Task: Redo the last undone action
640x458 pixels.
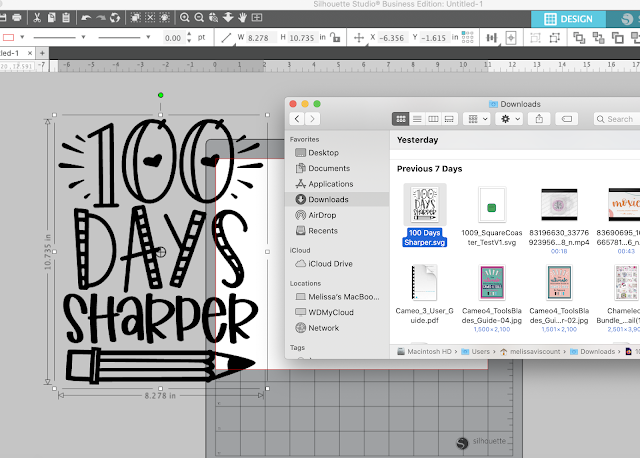Action: tap(101, 18)
